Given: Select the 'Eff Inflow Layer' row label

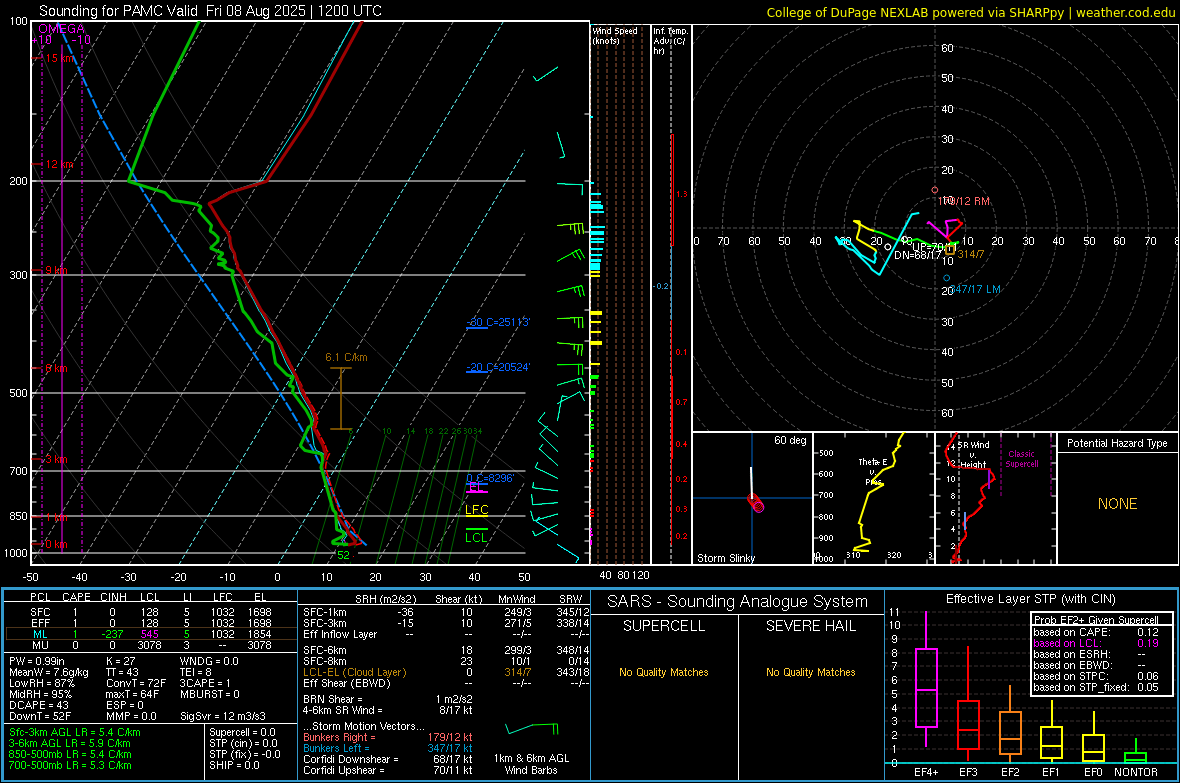Looking at the screenshot, I should (x=340, y=635).
